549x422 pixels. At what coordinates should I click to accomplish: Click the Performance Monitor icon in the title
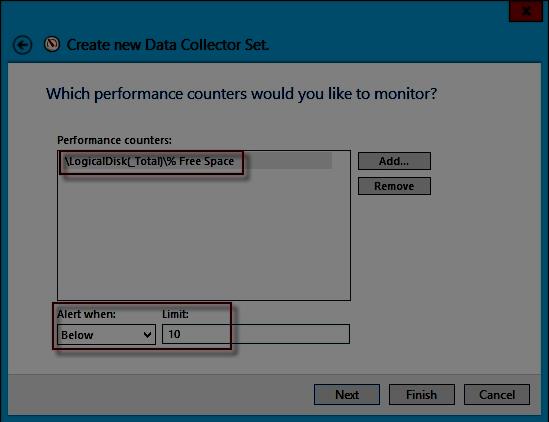pyautogui.click(x=52, y=44)
